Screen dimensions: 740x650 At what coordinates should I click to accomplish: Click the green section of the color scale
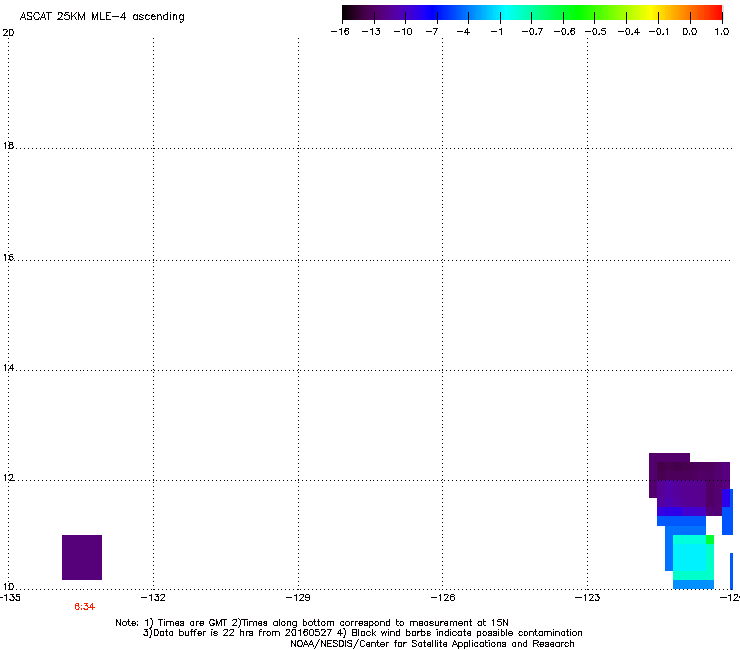[x=580, y=13]
